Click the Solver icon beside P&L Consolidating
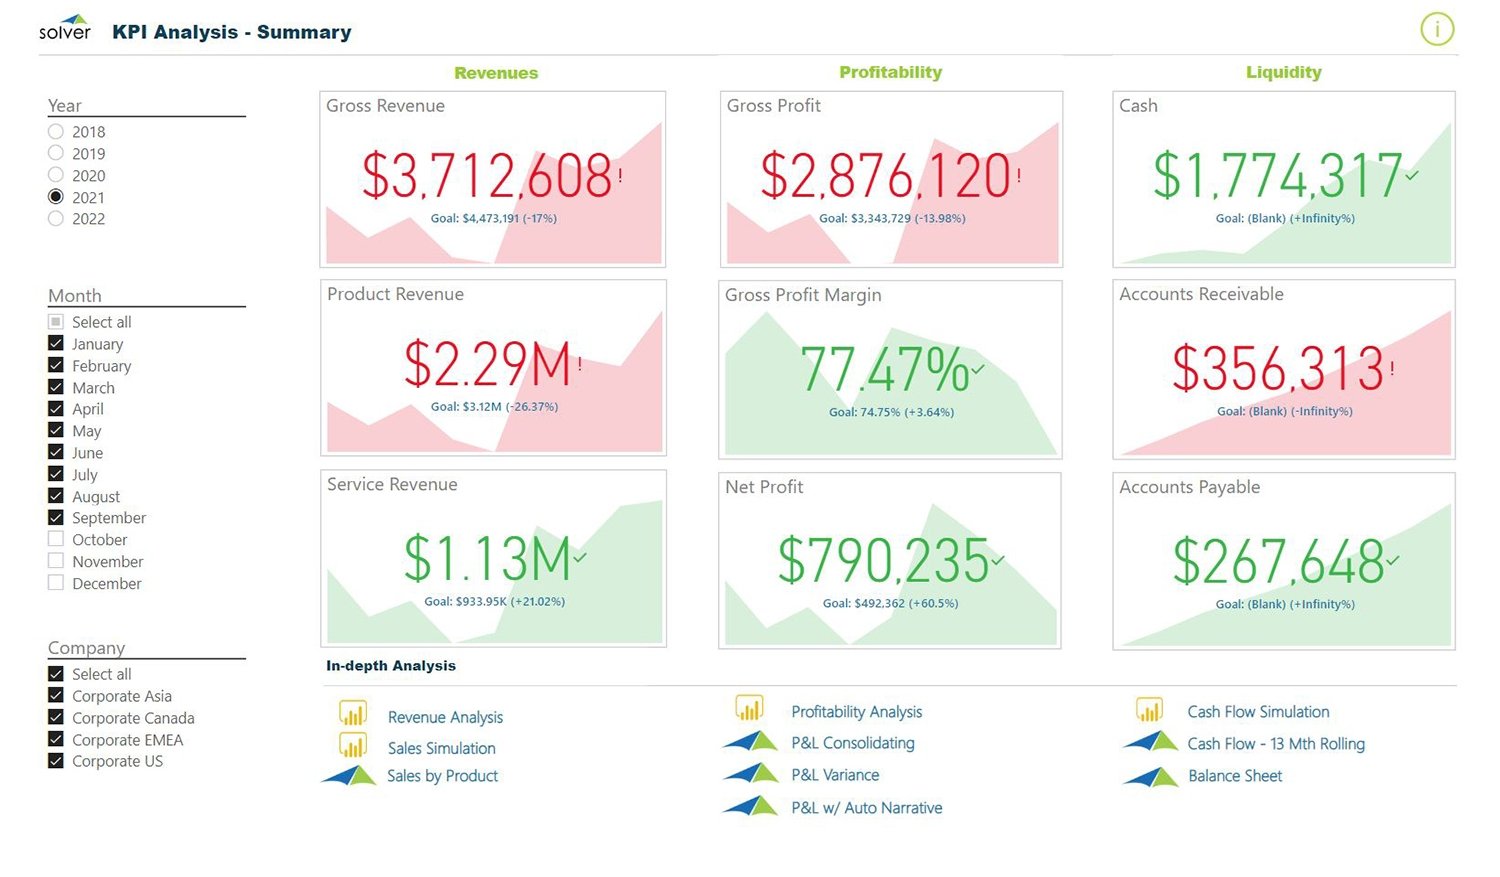Screen dimensions: 1500x877 coord(750,742)
